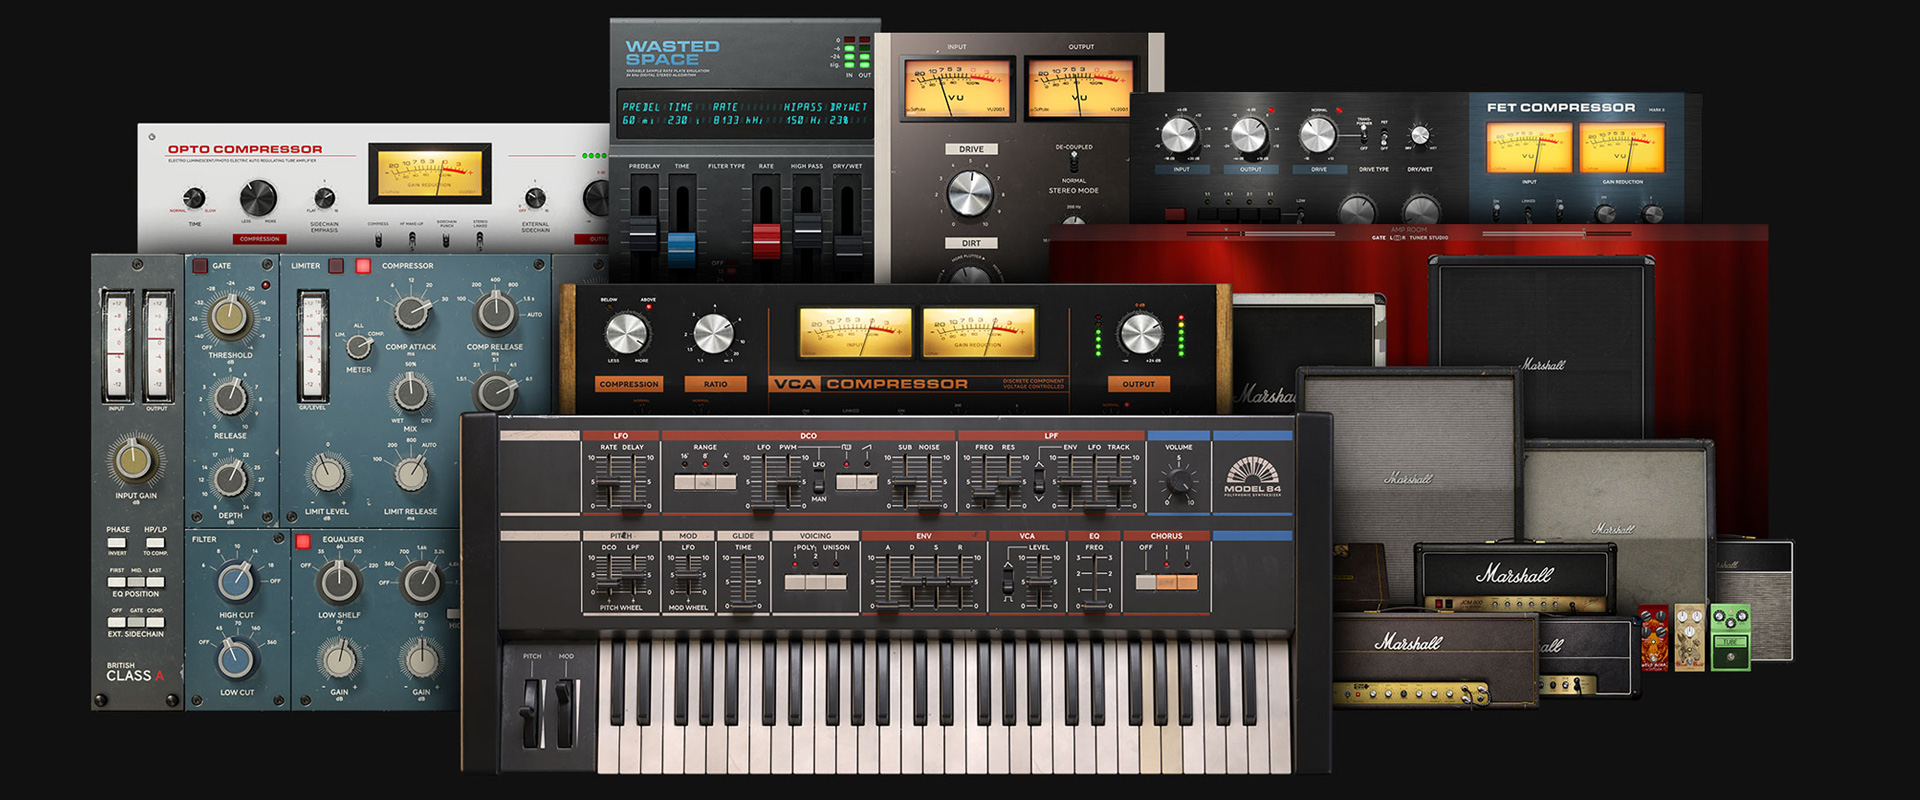Click the PITCH wheel on the synth
The image size is (1920, 800).
tap(532, 712)
